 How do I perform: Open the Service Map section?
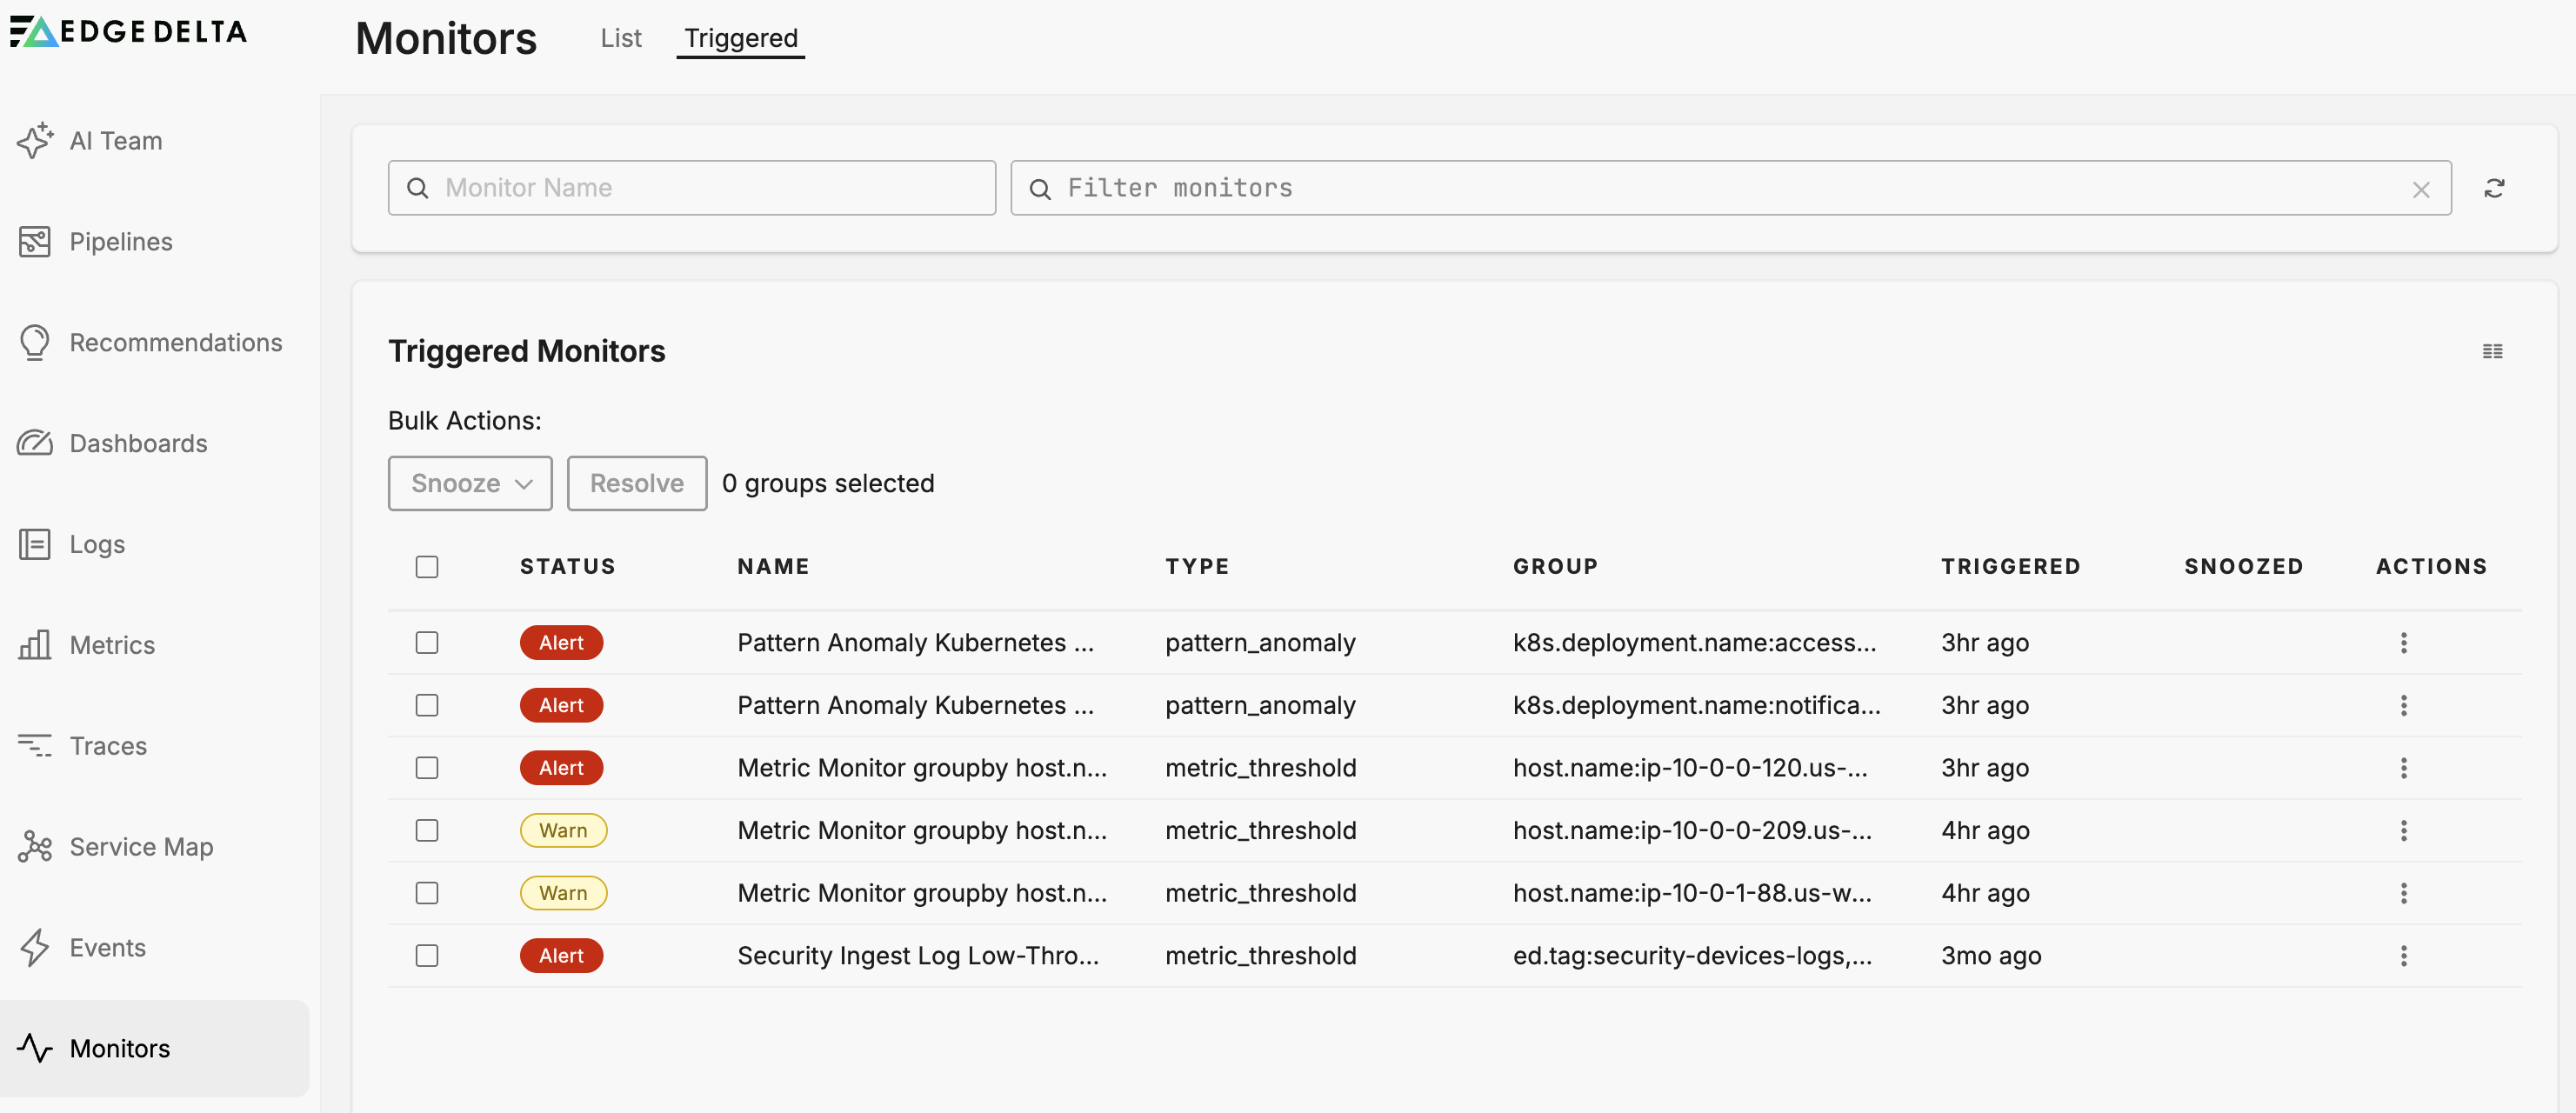[140, 847]
